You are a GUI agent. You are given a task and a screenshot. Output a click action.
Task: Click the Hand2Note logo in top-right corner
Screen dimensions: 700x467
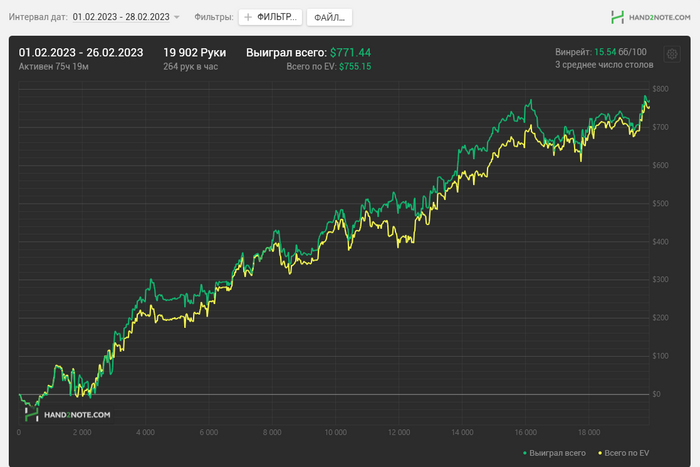click(650, 17)
